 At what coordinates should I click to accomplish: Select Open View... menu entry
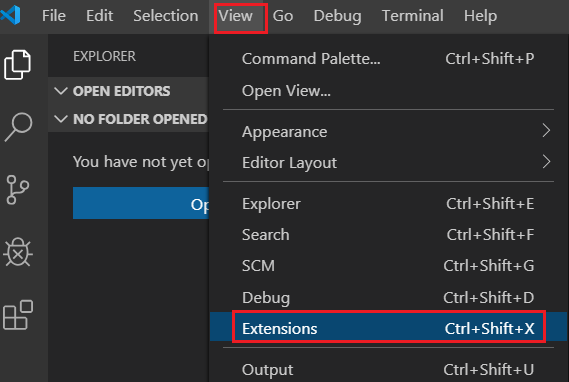(388, 90)
